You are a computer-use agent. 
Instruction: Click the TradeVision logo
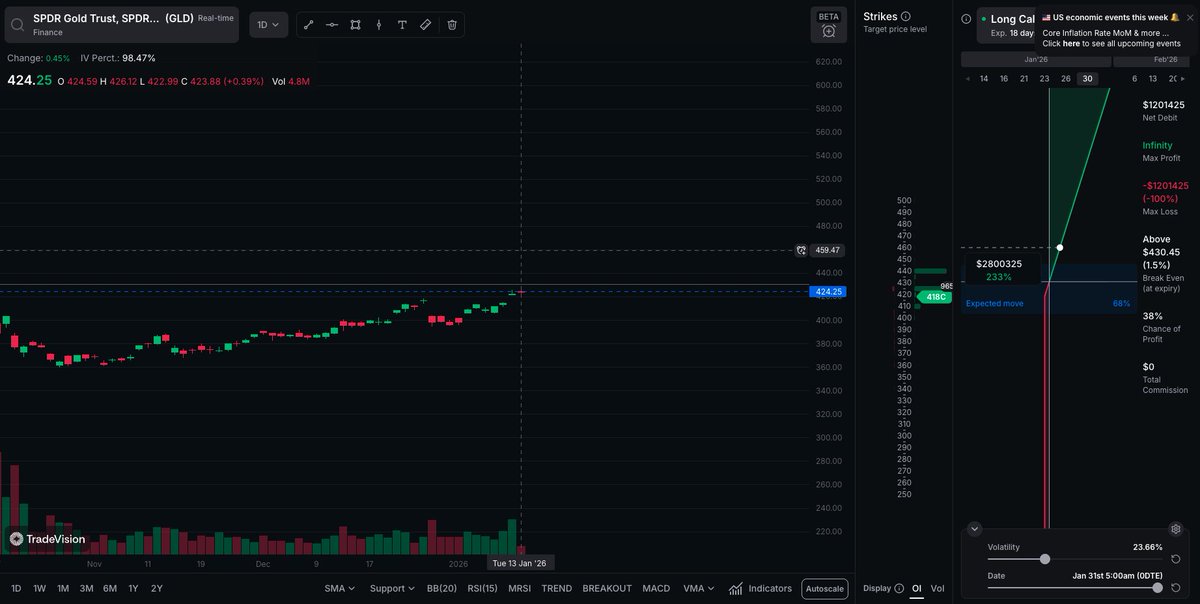(47, 539)
